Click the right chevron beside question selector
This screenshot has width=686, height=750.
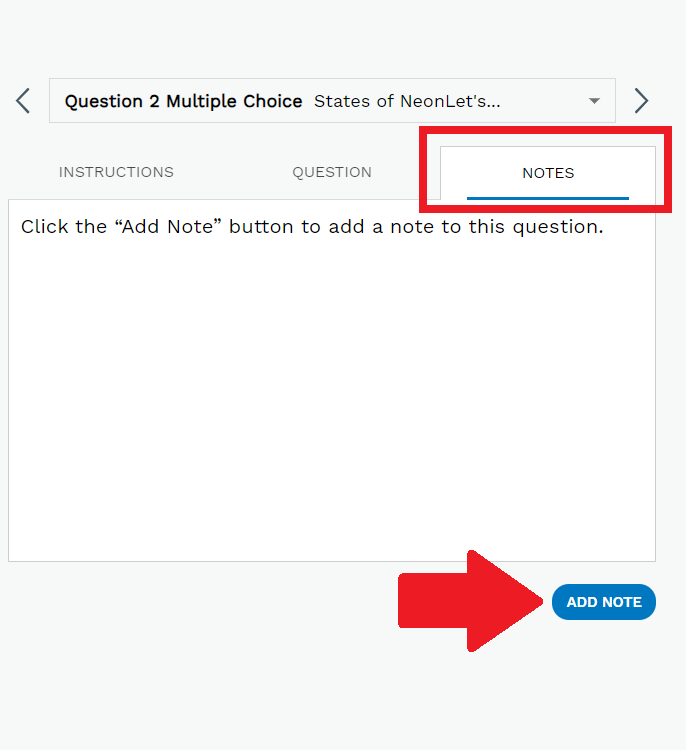pos(642,101)
